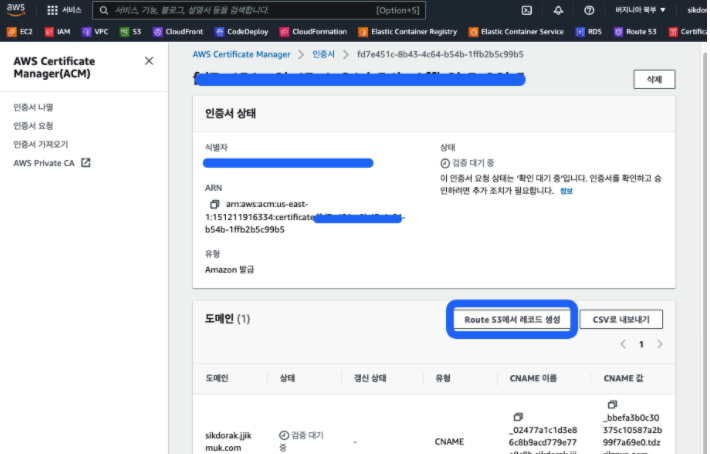This screenshot has height=454, width=710.
Task: Go to next page of domains
Action: click(659, 344)
